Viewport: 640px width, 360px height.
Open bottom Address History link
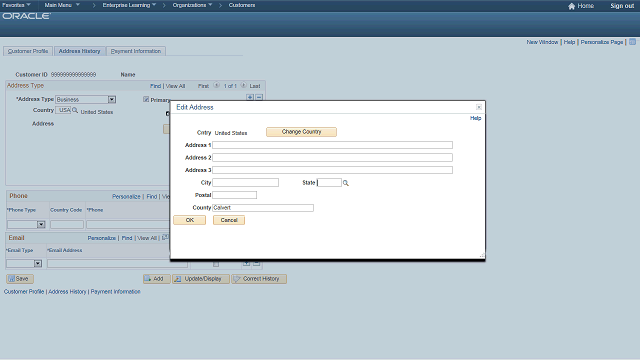click(x=67, y=292)
